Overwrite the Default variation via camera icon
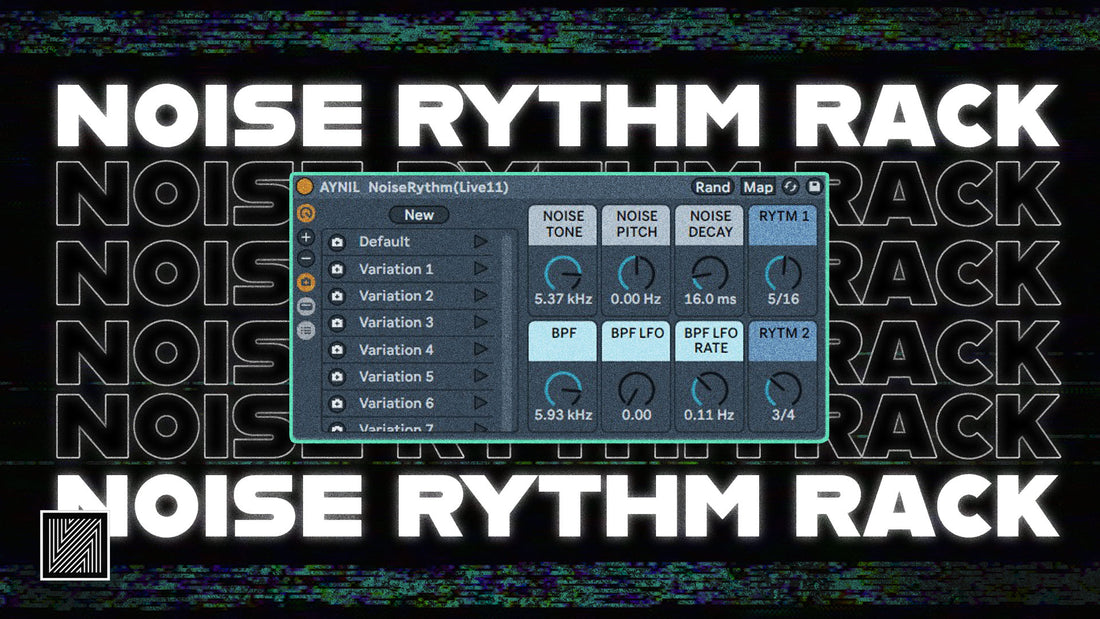 (337, 243)
